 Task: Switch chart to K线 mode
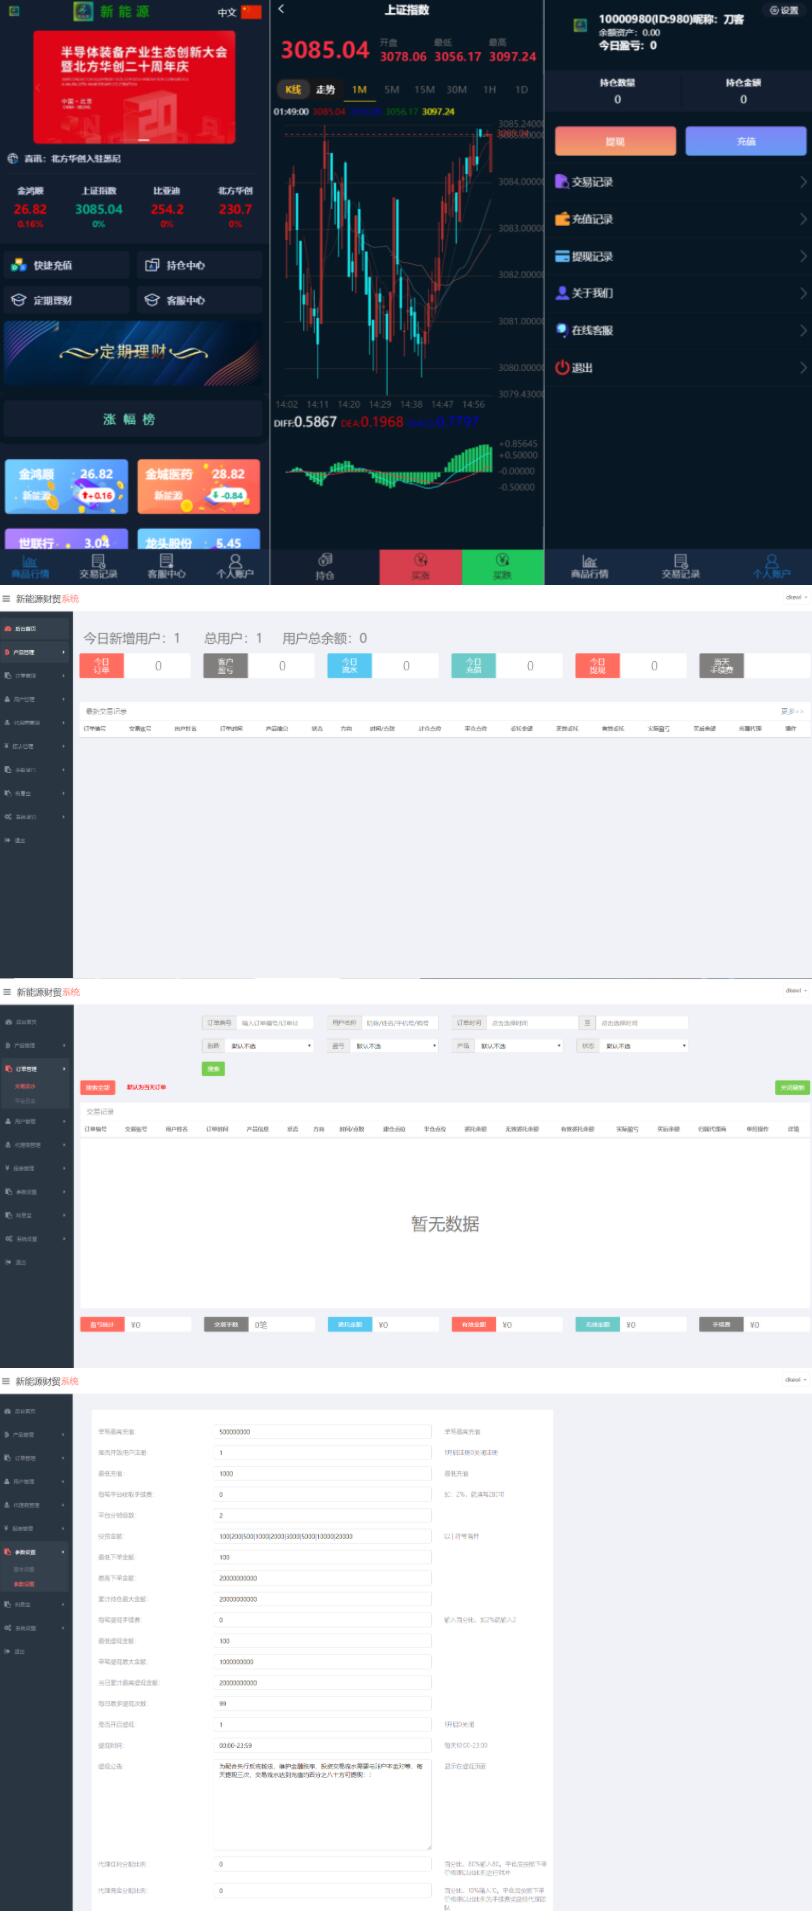293,89
